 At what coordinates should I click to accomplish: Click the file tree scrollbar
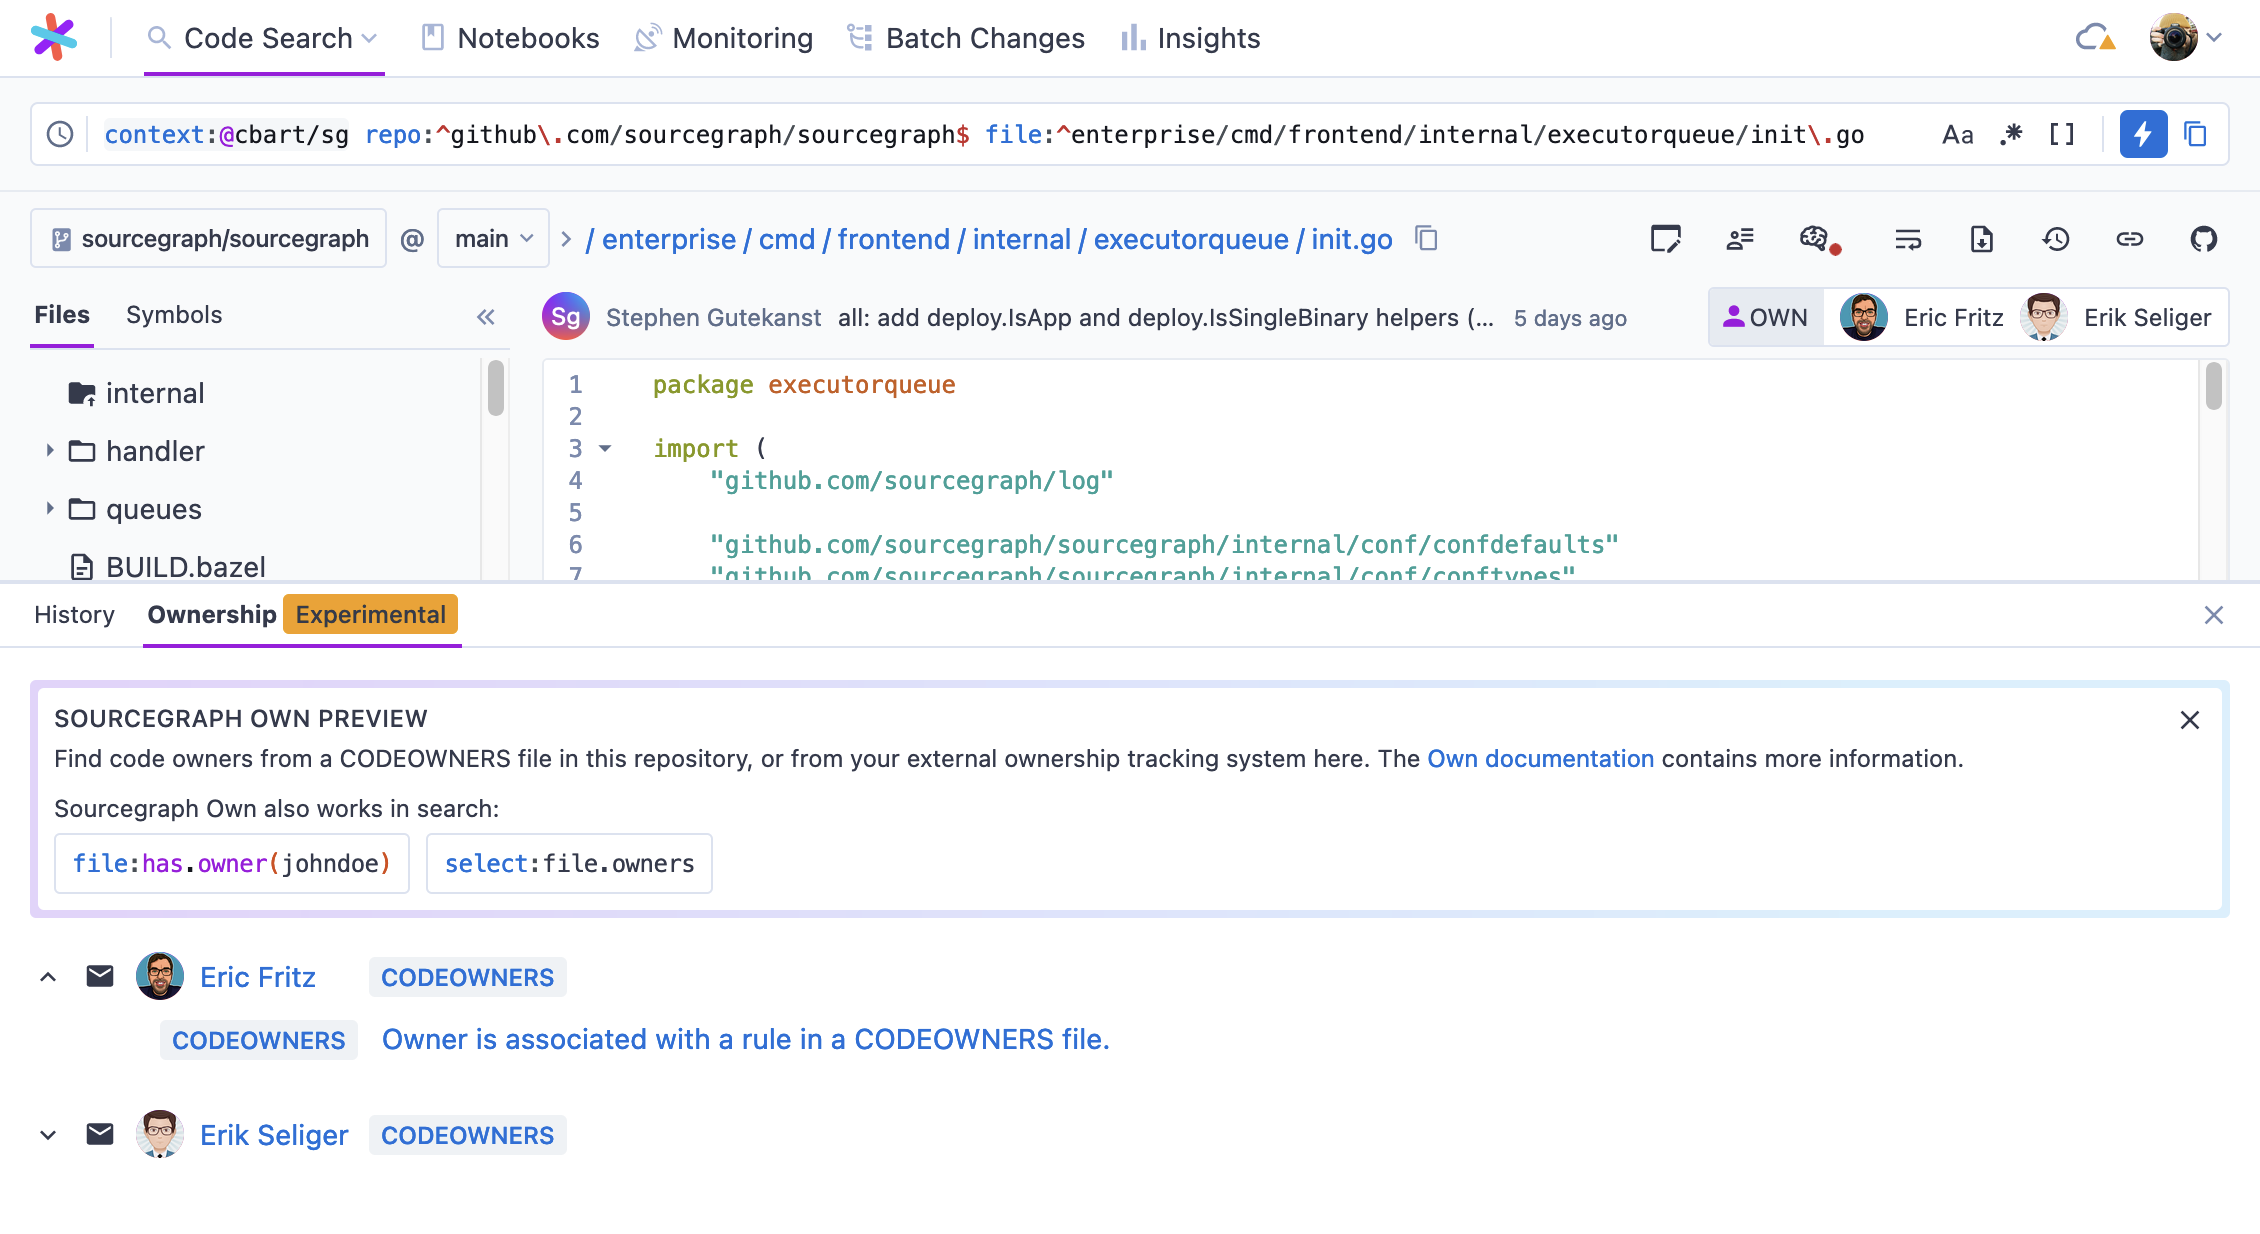(496, 388)
